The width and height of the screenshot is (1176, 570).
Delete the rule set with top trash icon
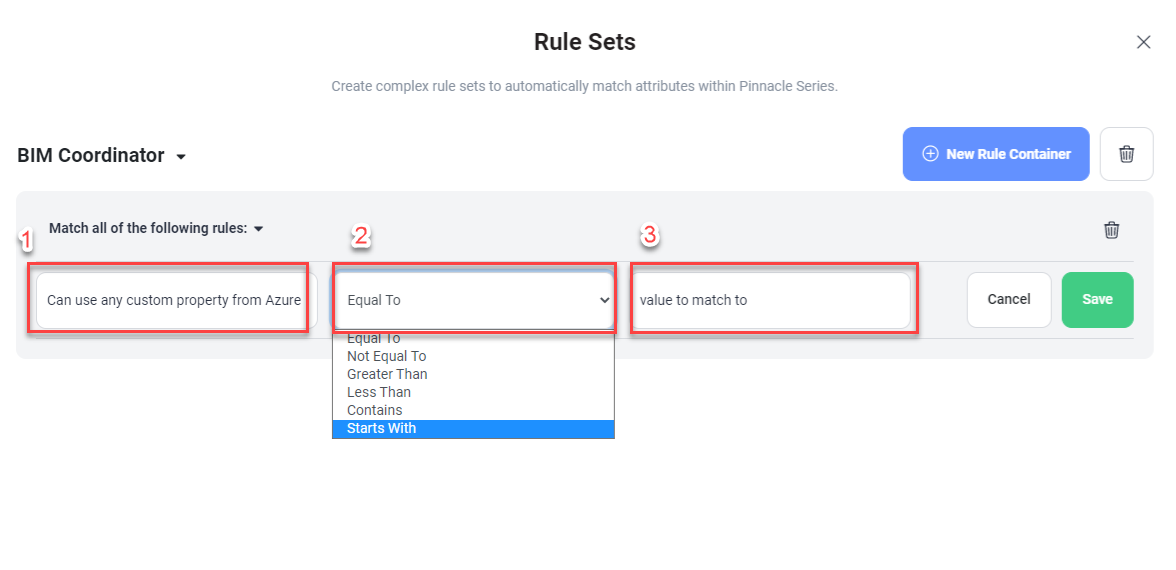pyautogui.click(x=1126, y=154)
